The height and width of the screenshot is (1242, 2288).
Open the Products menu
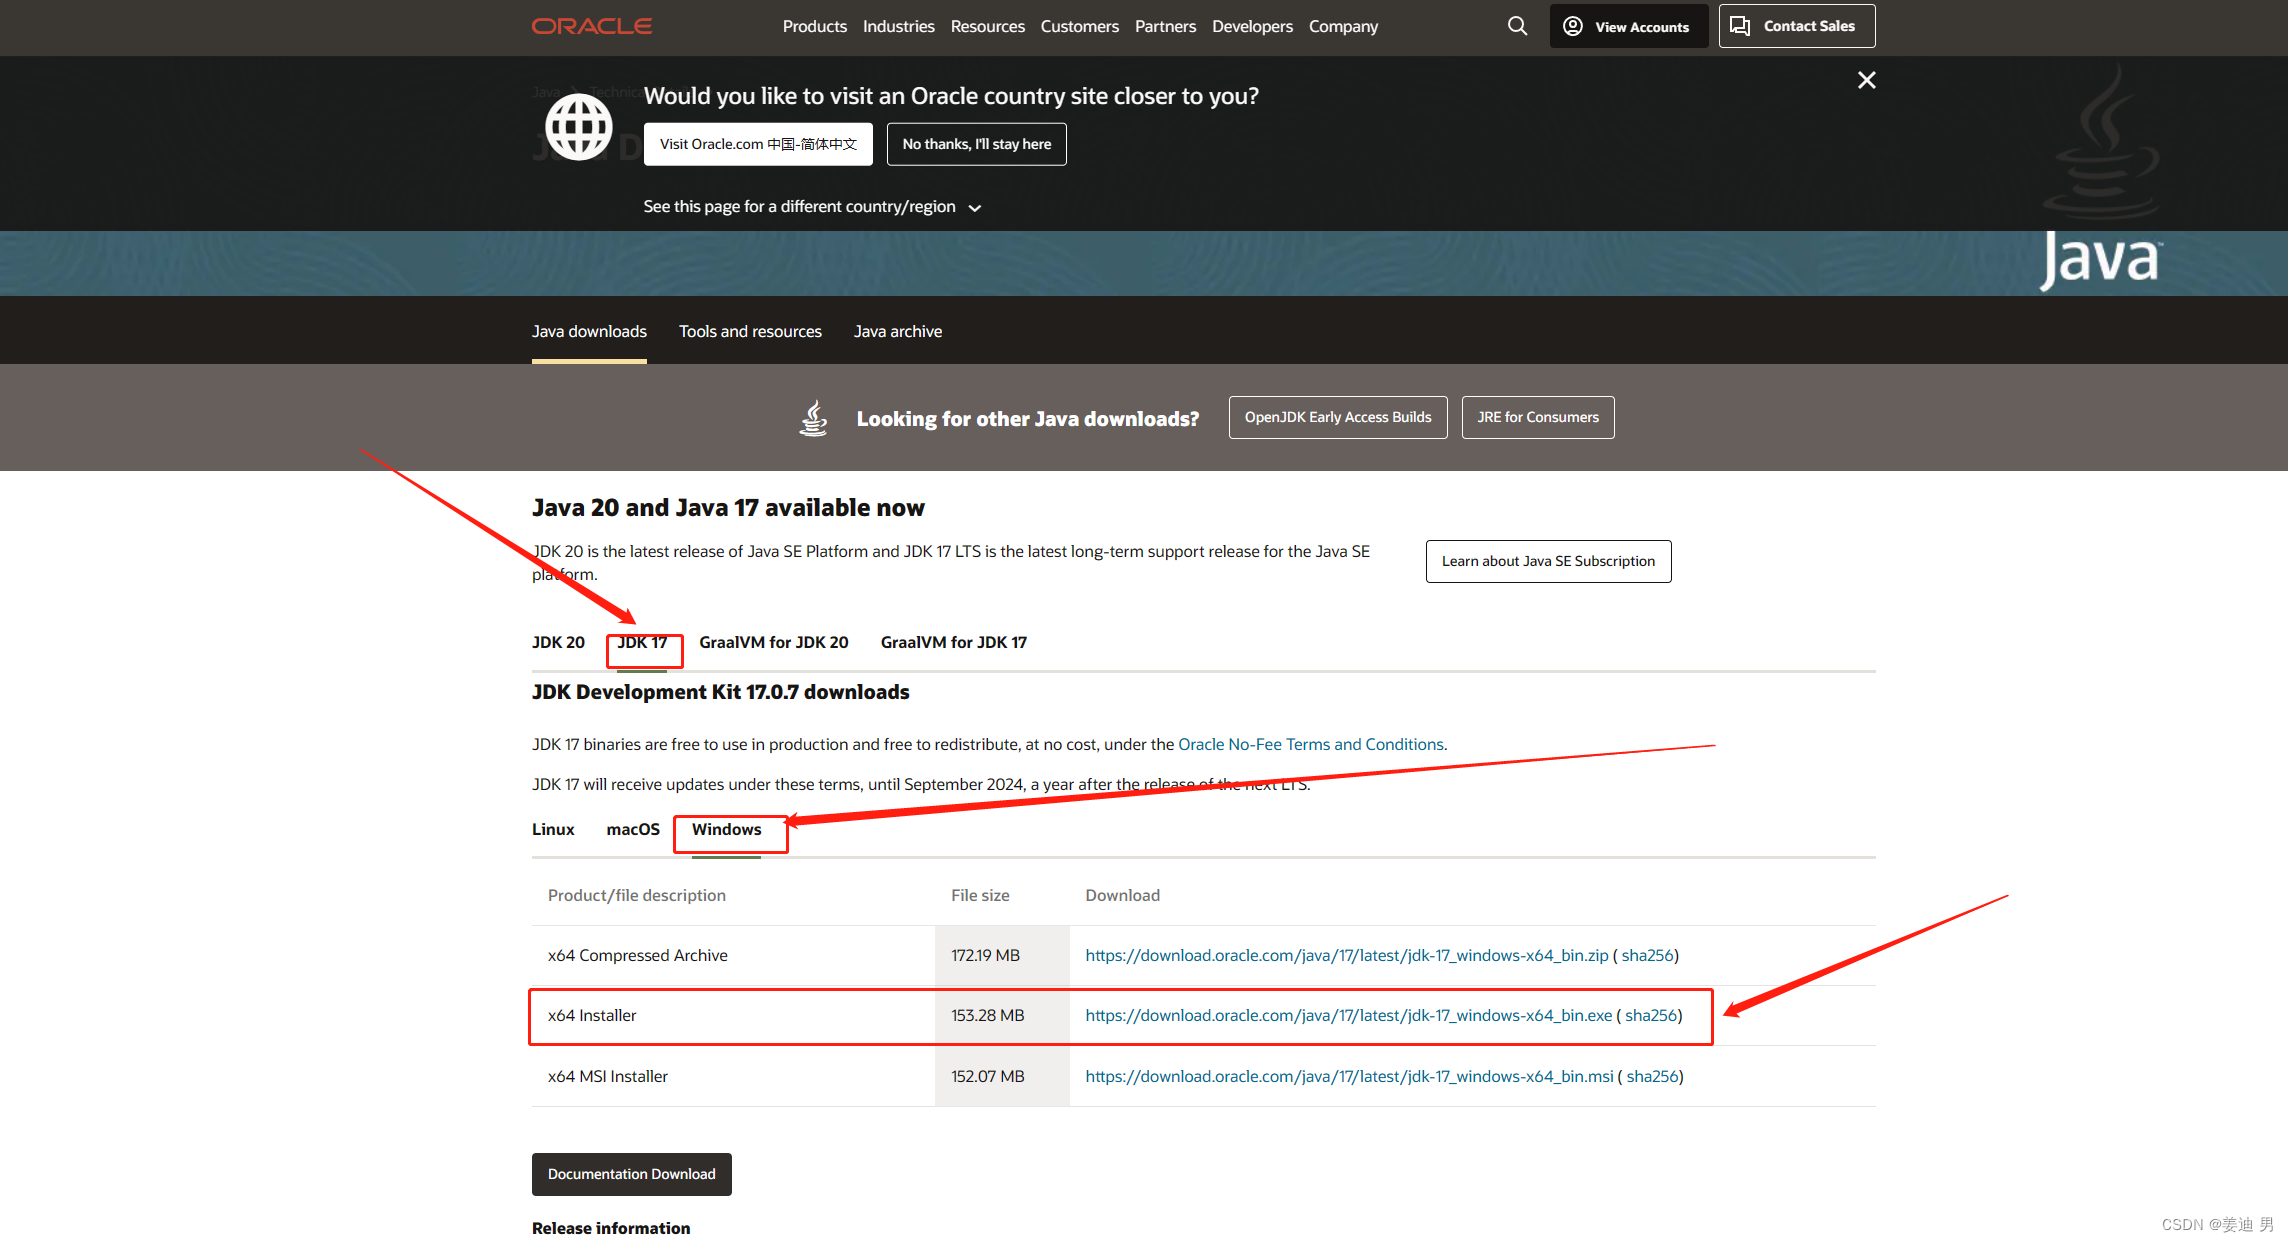click(814, 26)
